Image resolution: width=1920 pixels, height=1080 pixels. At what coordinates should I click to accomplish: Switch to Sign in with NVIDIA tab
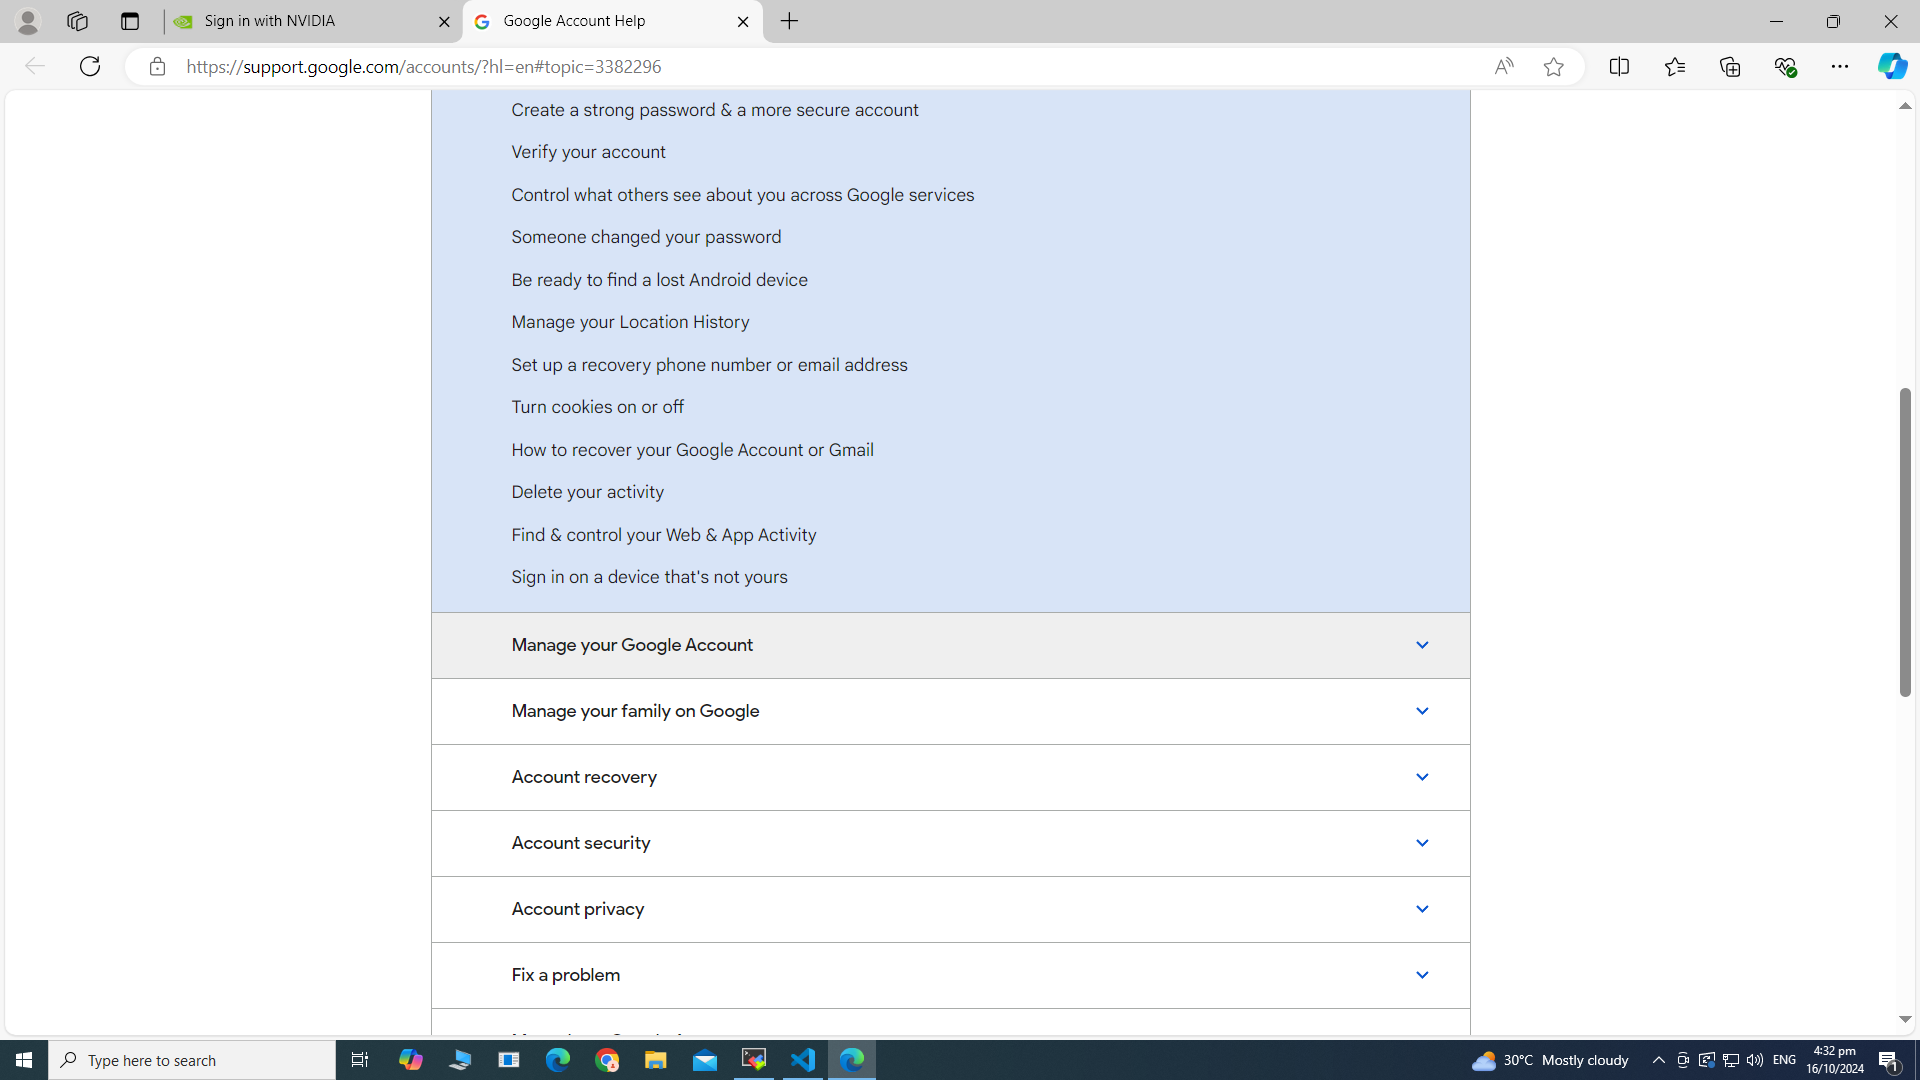pos(312,21)
